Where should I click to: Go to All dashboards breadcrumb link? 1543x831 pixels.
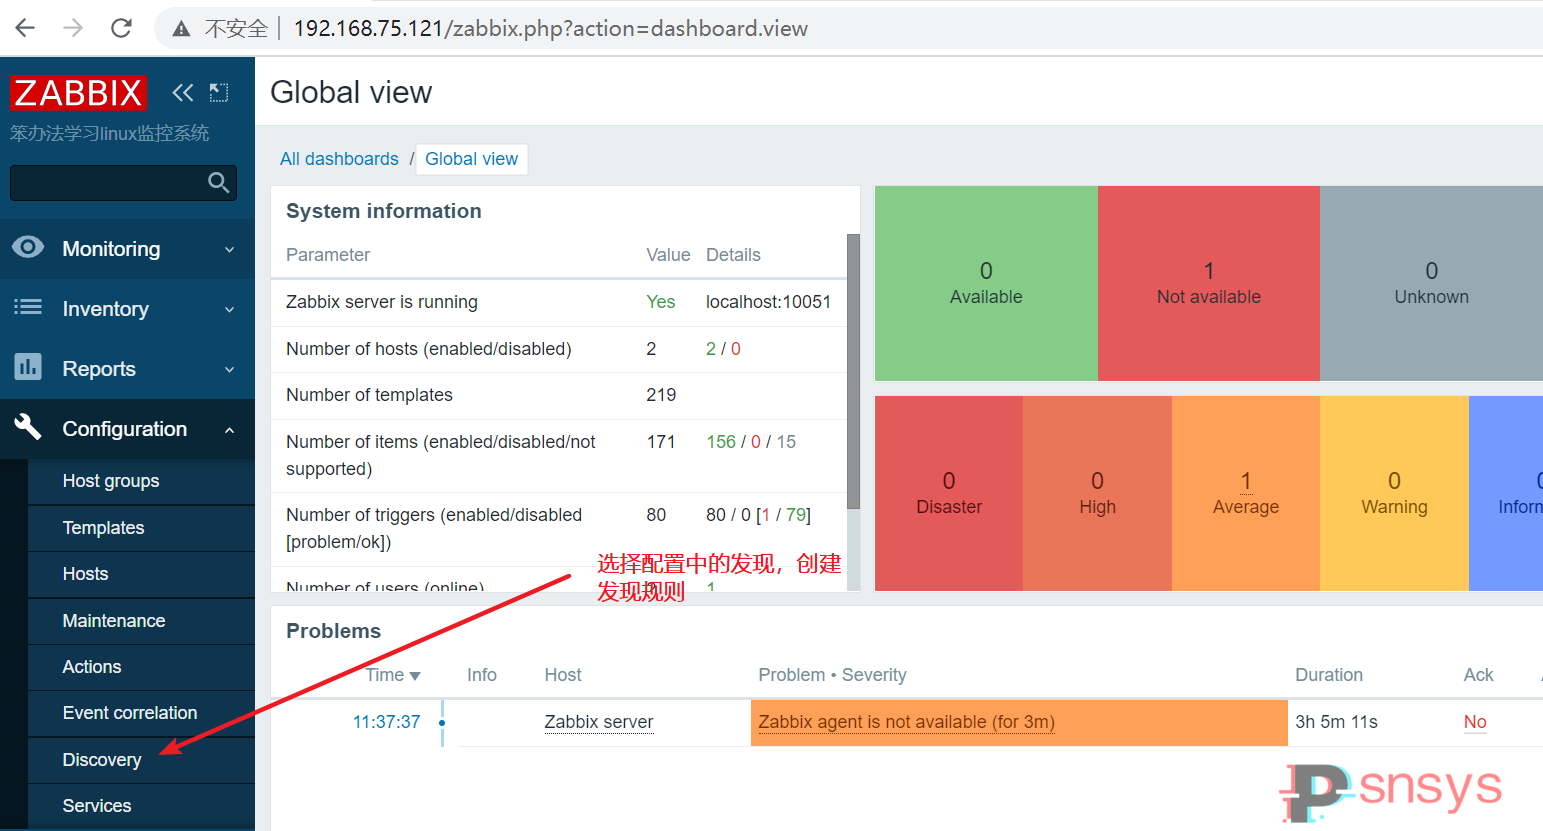tap(339, 159)
